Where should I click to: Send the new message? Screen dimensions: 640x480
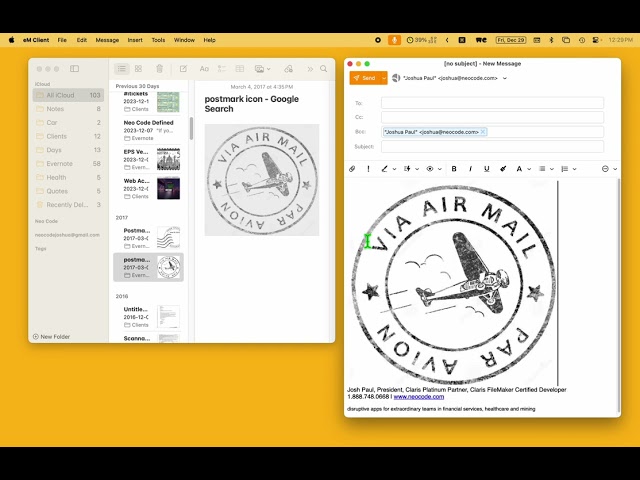(365, 78)
